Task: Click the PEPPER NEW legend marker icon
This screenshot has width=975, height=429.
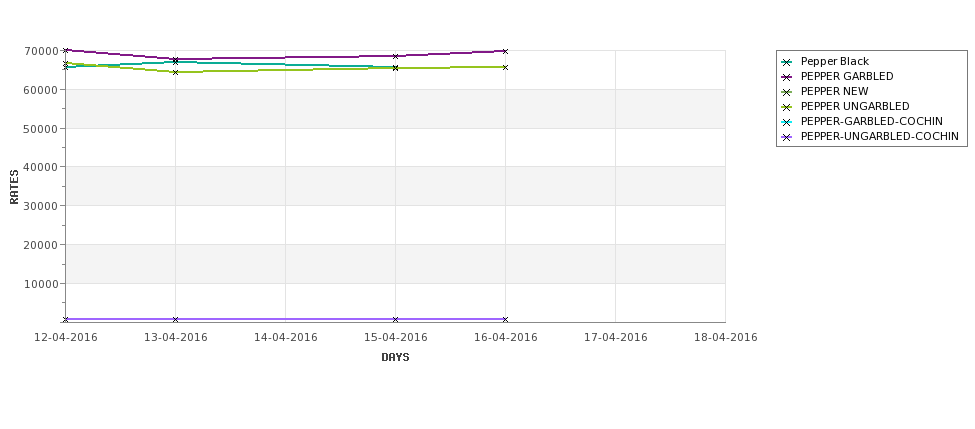Action: point(787,92)
